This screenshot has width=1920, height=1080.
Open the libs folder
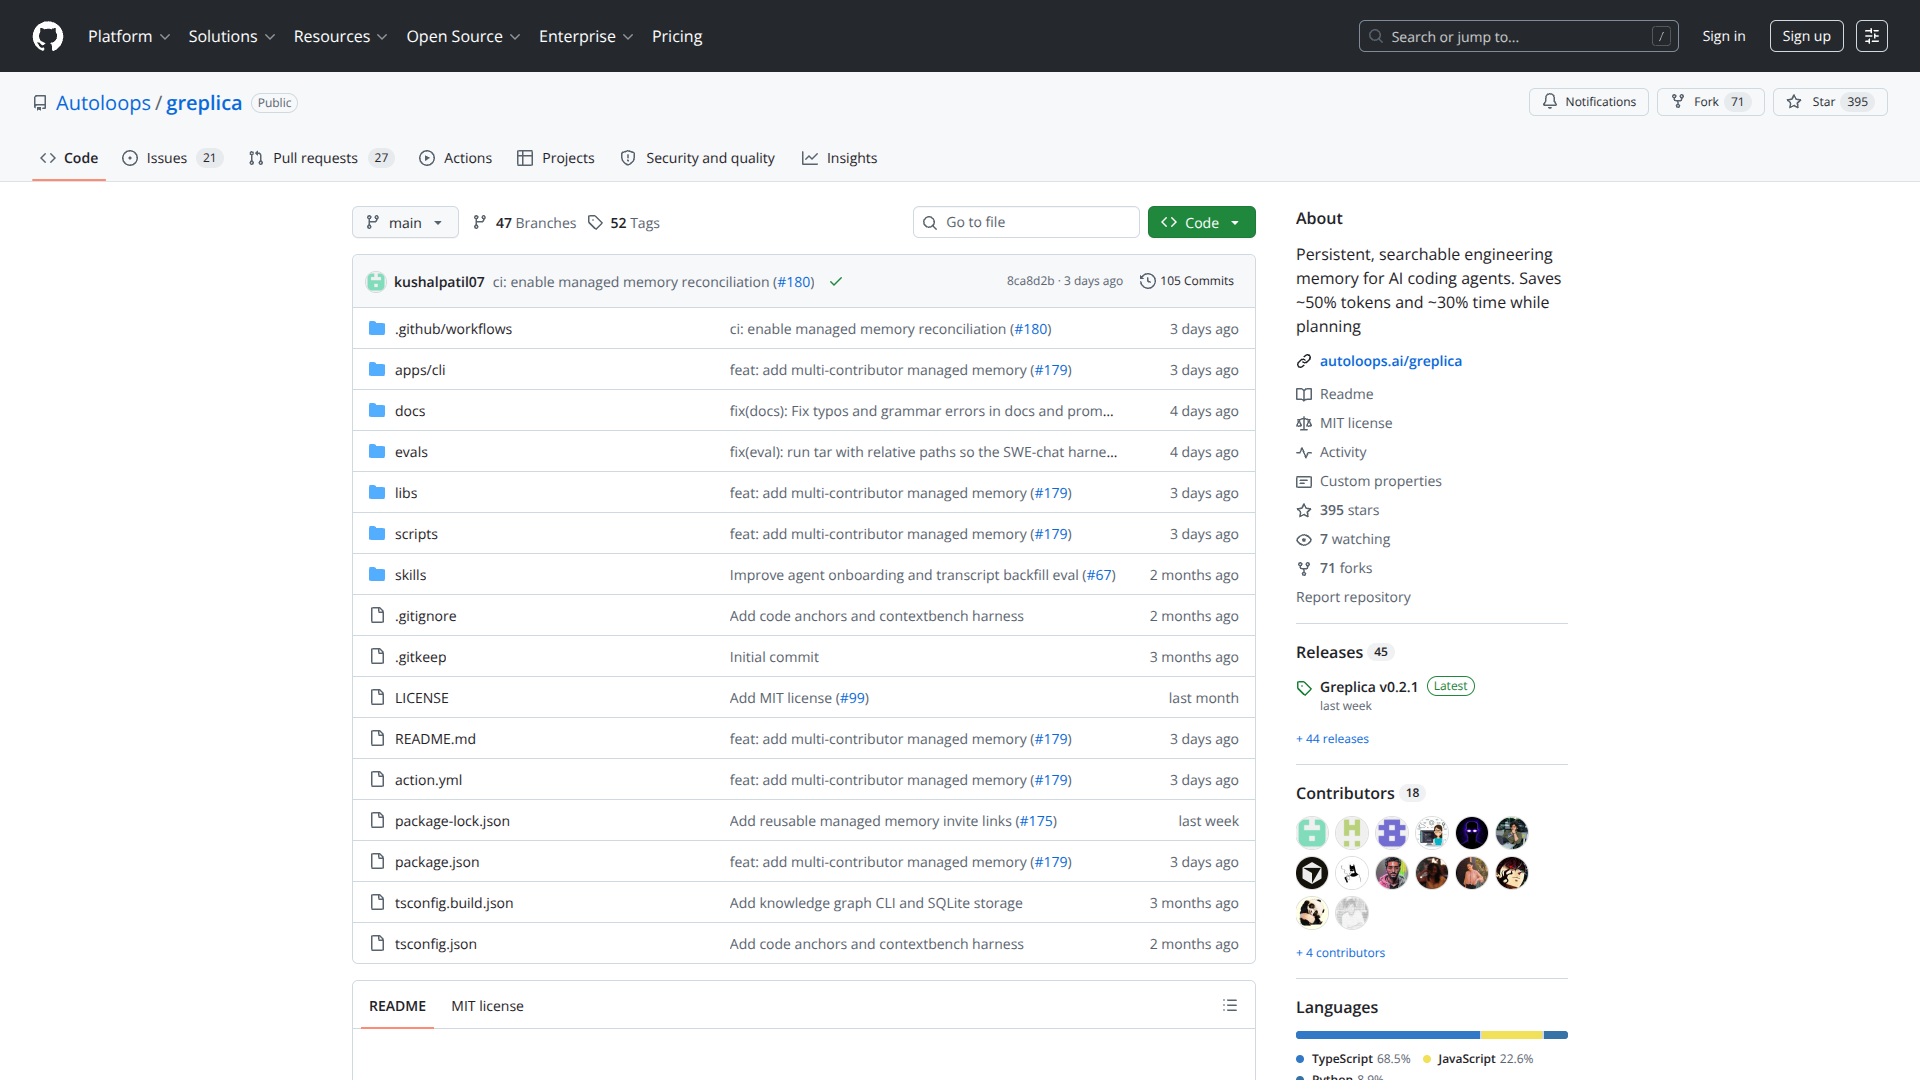coord(406,493)
